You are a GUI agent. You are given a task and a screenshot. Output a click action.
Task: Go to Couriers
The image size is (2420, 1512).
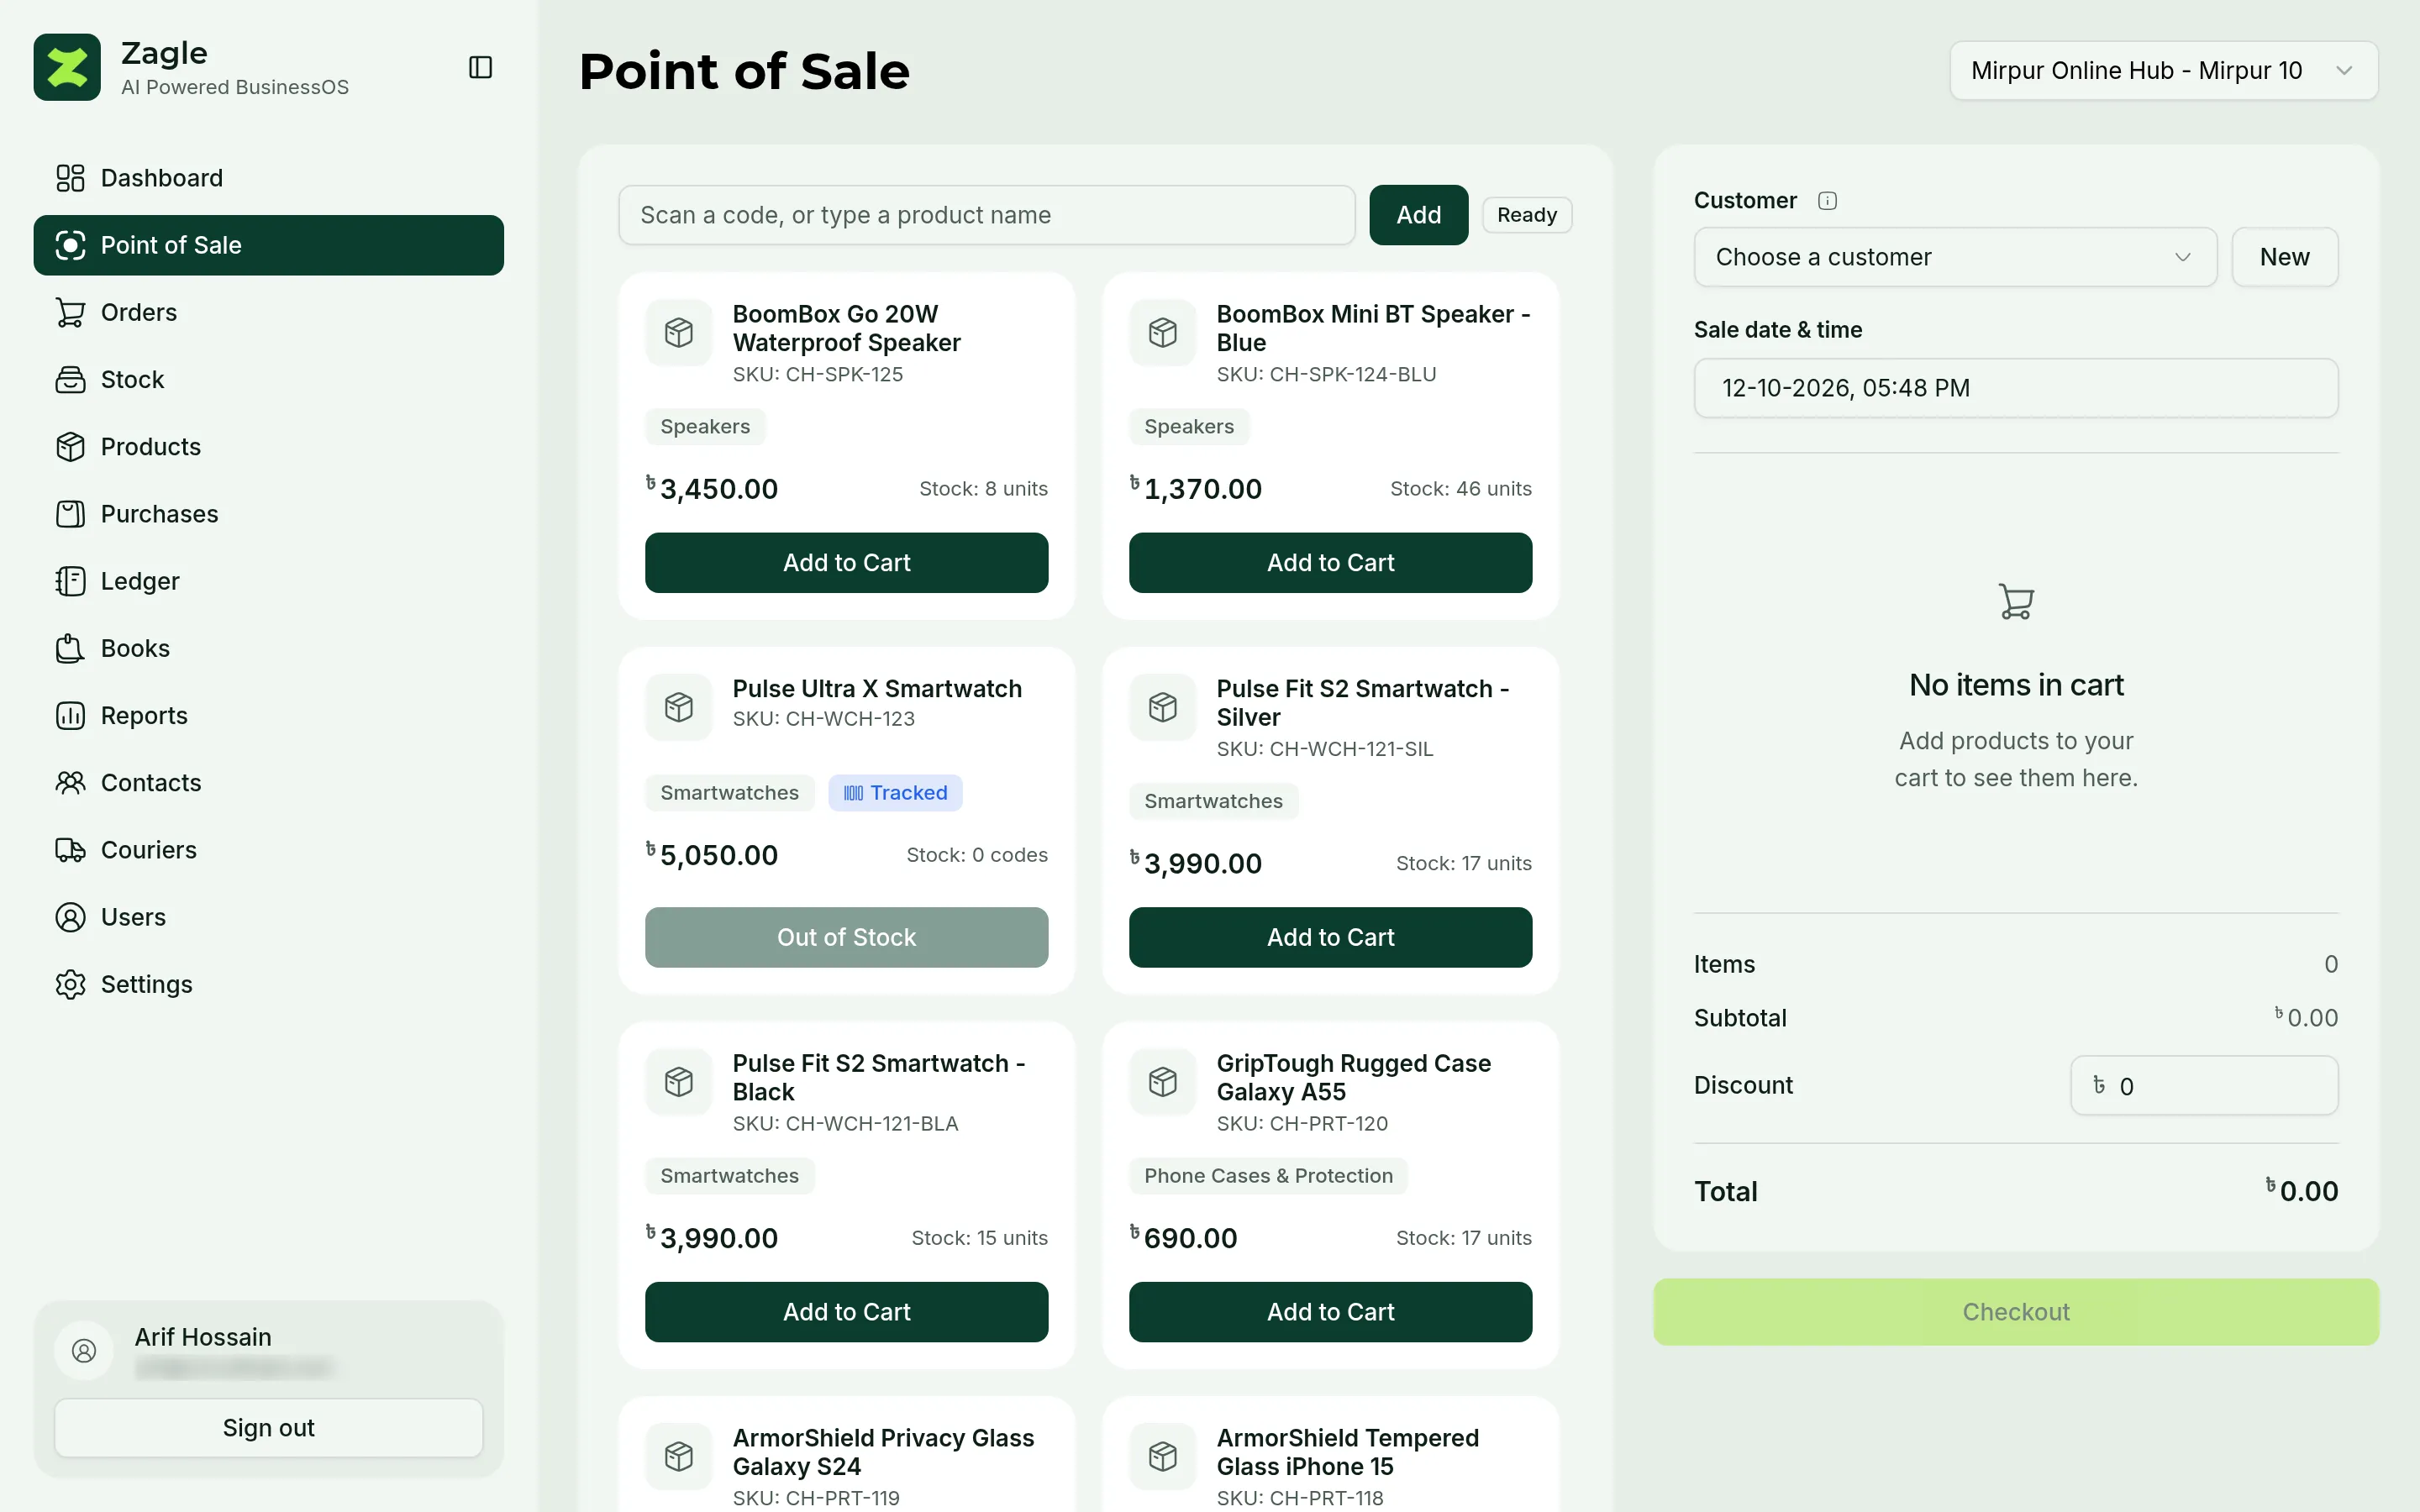click(x=268, y=850)
